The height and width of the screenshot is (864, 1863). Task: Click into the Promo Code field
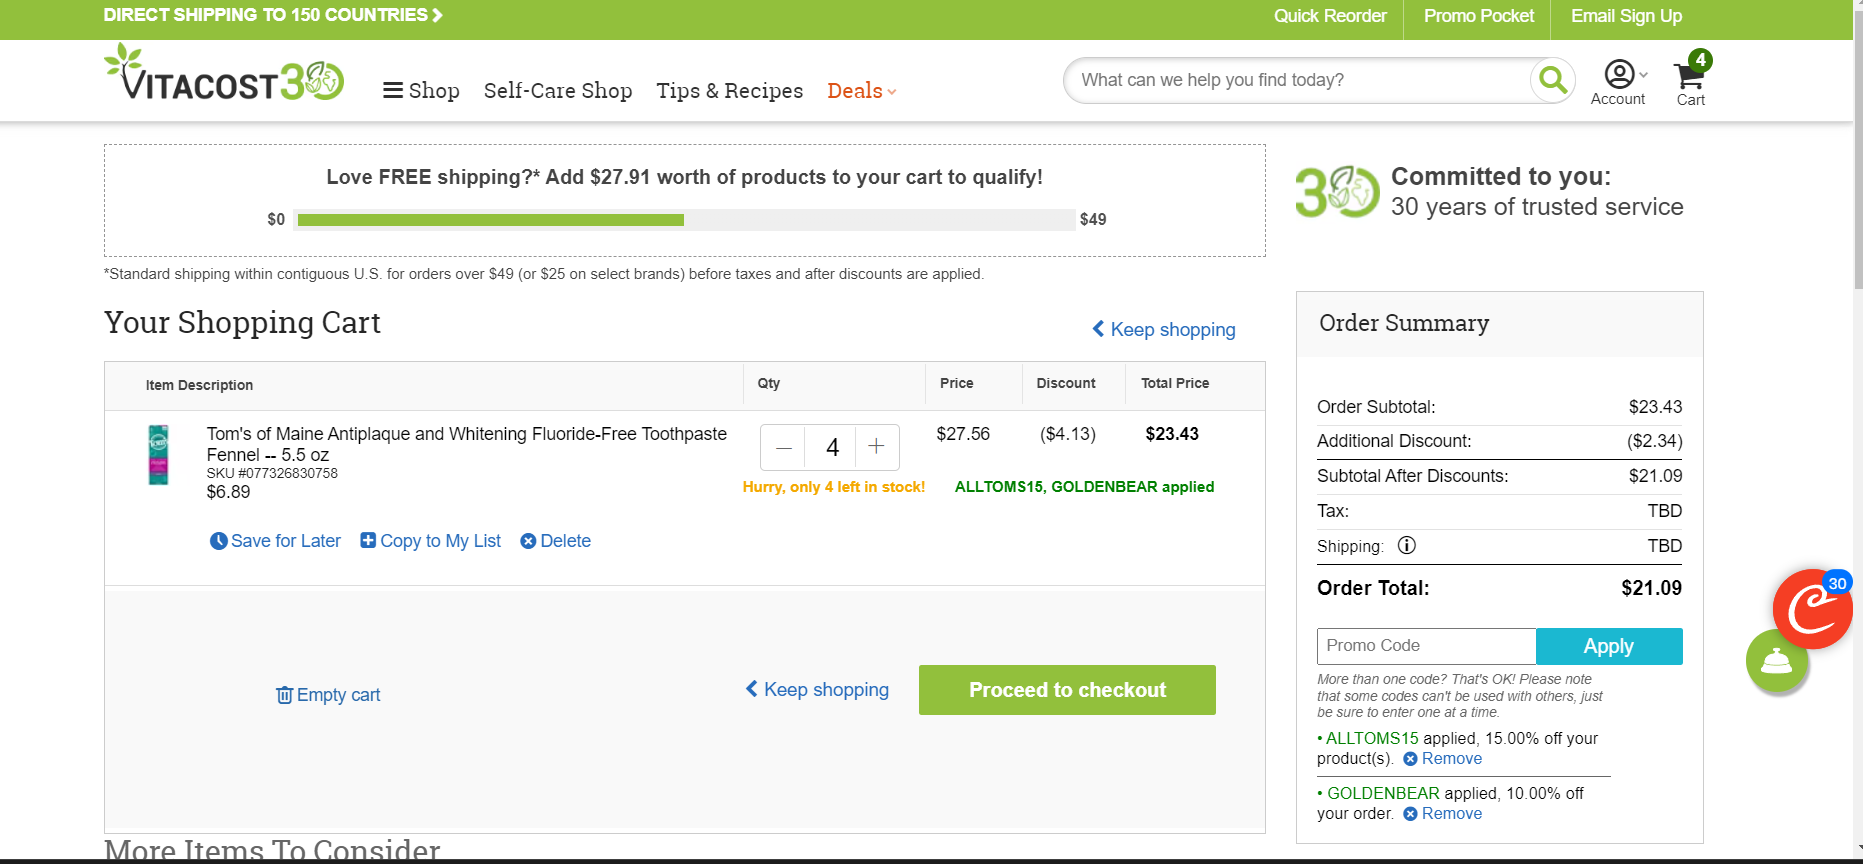(1426, 646)
